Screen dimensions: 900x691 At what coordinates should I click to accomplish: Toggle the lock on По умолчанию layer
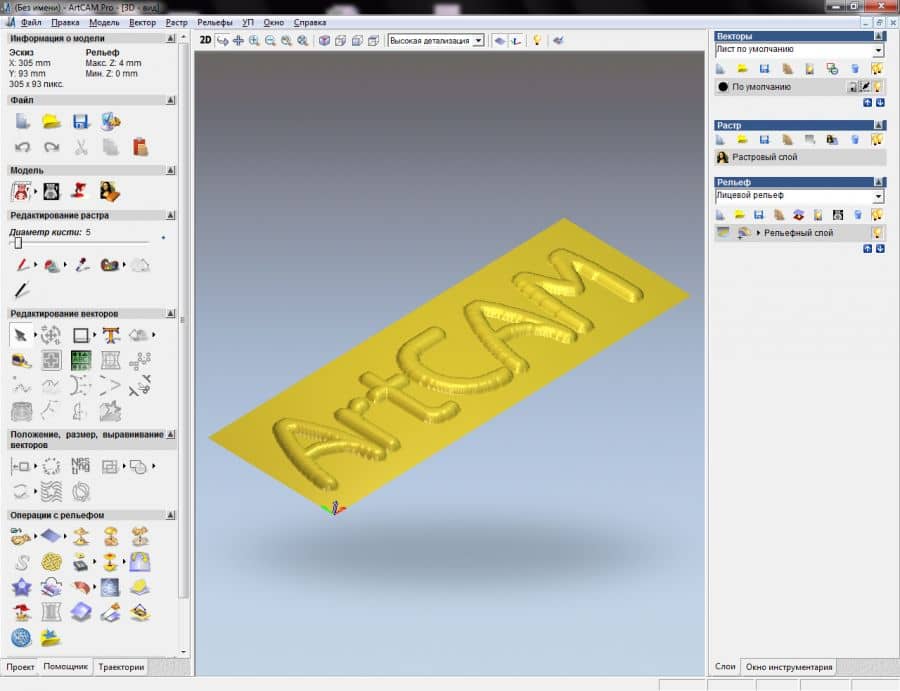click(852, 87)
